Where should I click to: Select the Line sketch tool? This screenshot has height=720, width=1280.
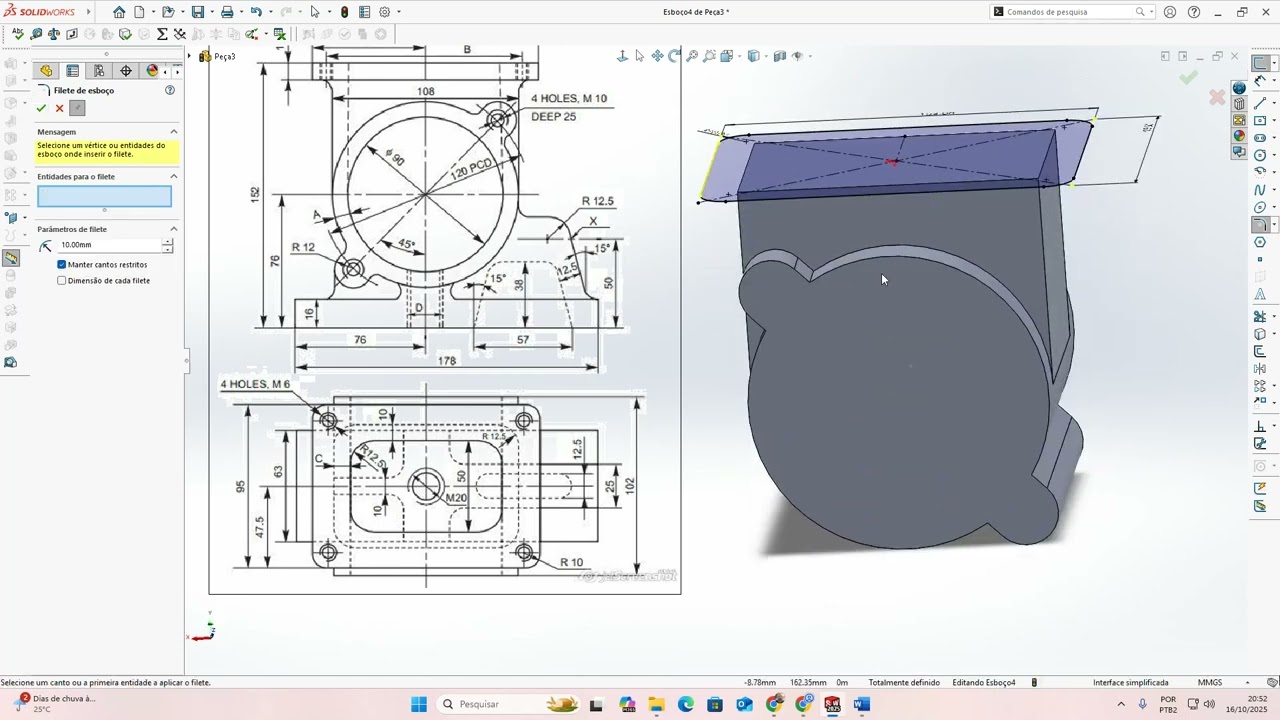[1260, 103]
